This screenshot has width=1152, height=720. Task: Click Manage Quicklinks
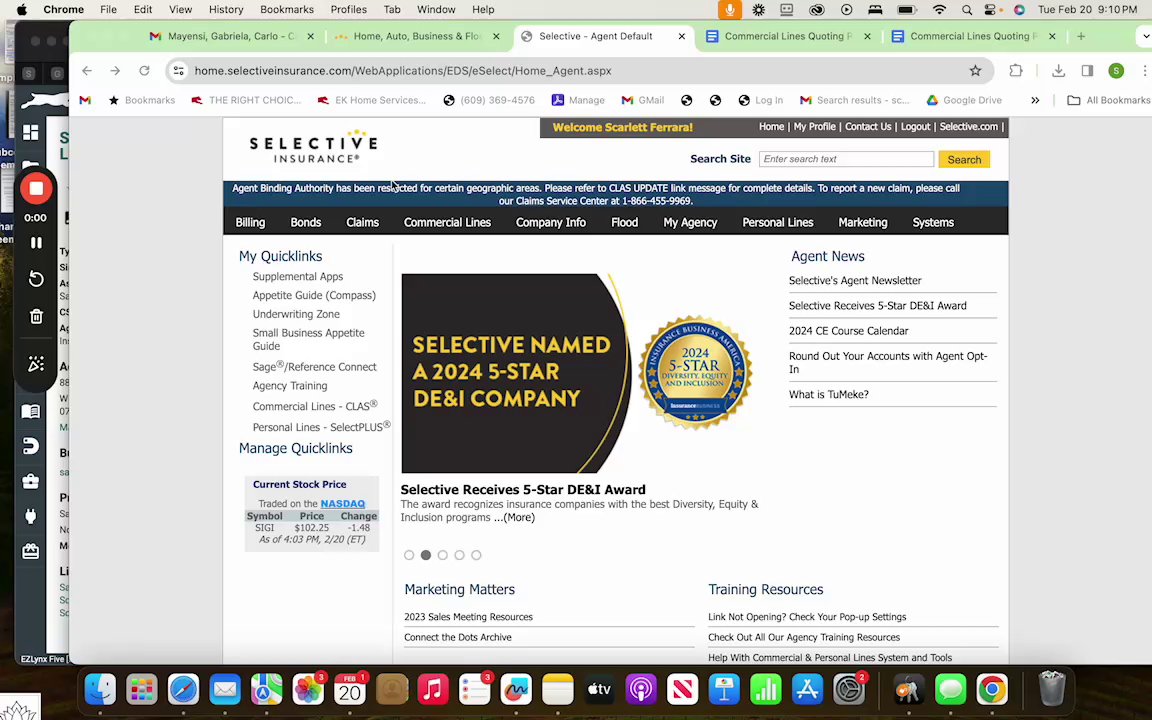(x=295, y=448)
